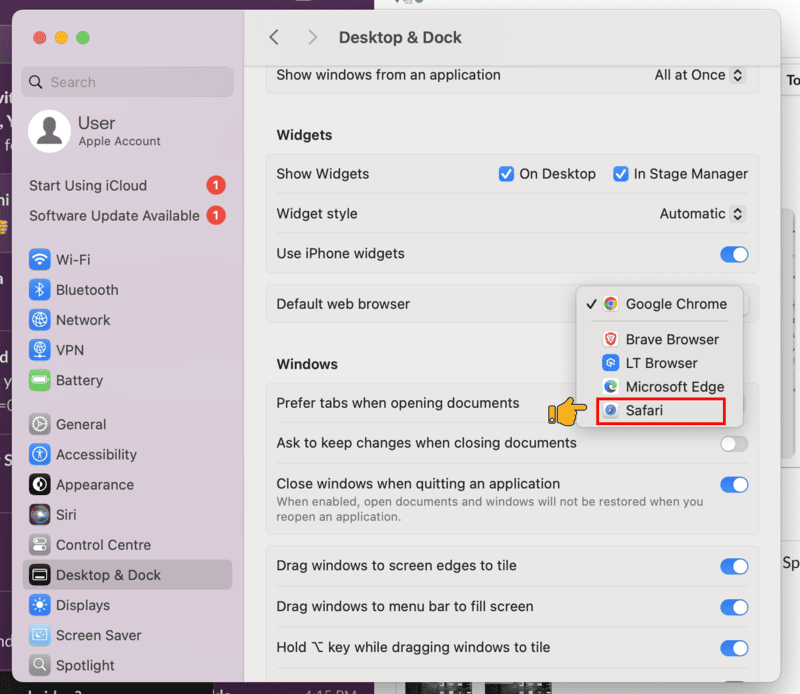Open VPN settings from the sidebar
800x694 pixels.
[x=58, y=350]
